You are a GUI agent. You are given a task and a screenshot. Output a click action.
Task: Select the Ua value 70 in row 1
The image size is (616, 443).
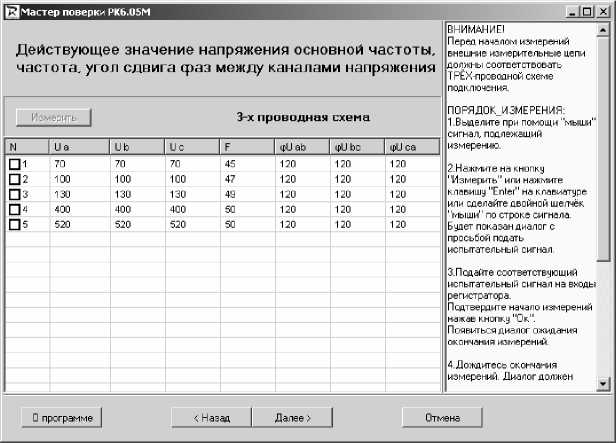pos(60,164)
